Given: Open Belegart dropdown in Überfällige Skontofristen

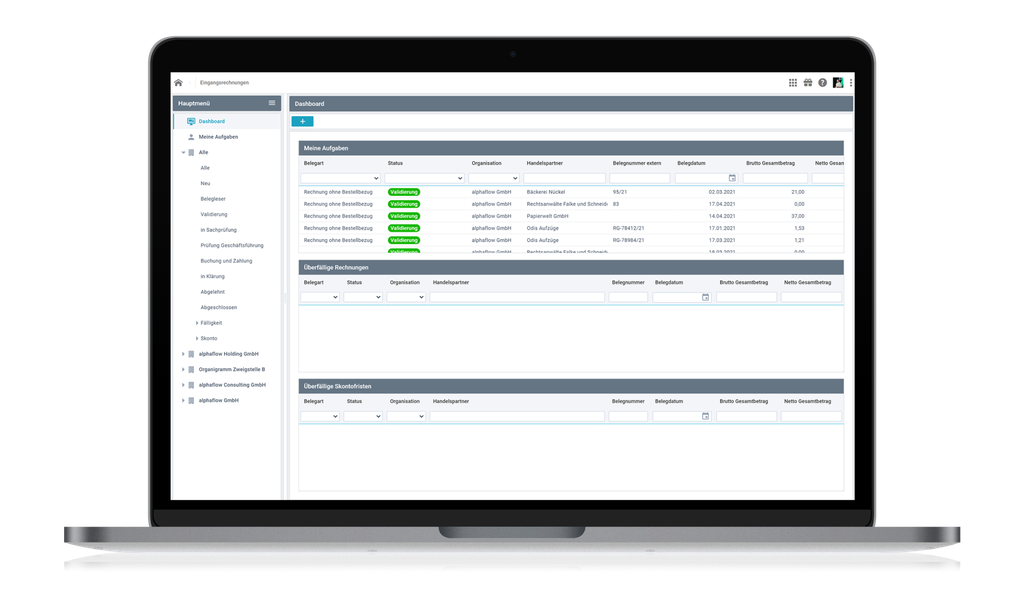Looking at the screenshot, I should point(320,416).
